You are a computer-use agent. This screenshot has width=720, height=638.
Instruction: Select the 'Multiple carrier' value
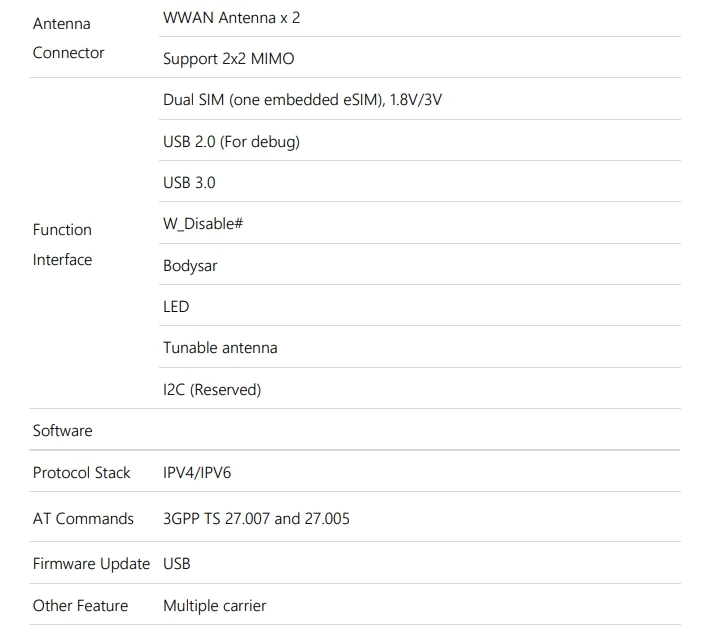(215, 606)
